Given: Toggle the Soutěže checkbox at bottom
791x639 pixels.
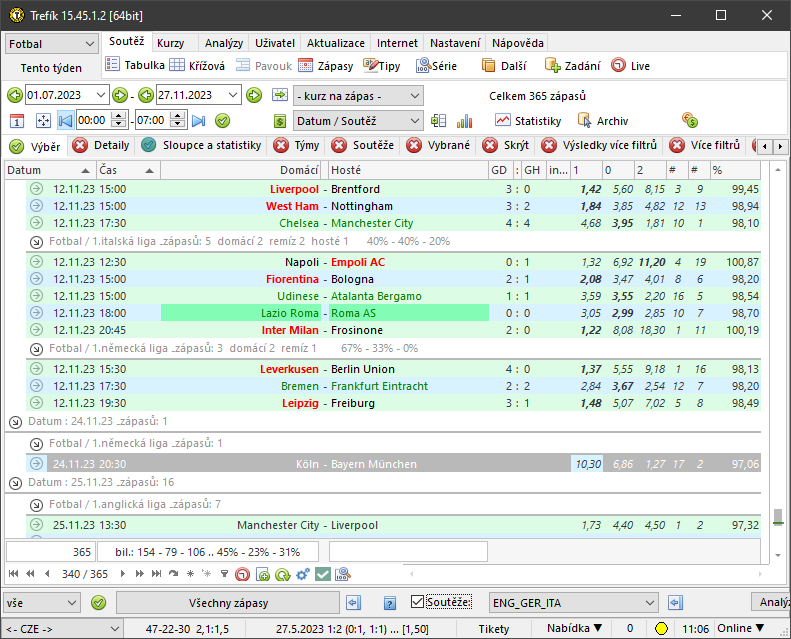Looking at the screenshot, I should coord(417,602).
